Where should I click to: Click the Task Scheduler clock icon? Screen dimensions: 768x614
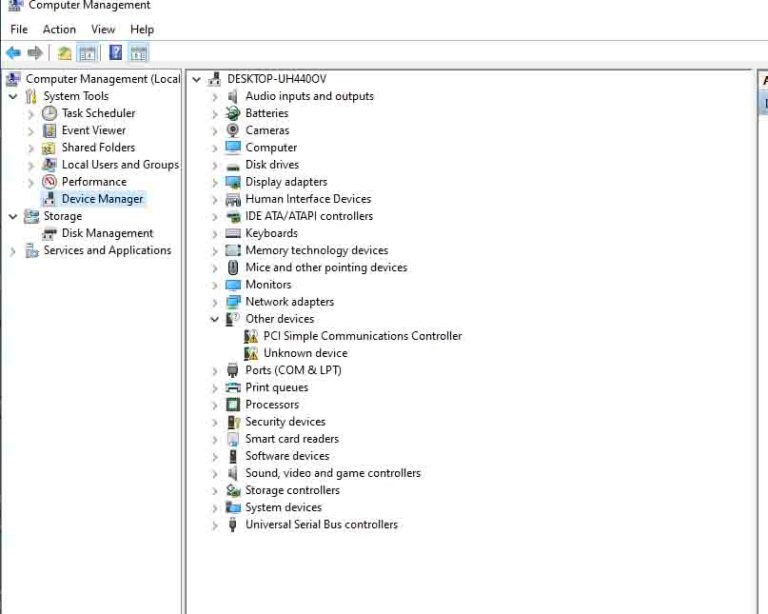(50, 113)
